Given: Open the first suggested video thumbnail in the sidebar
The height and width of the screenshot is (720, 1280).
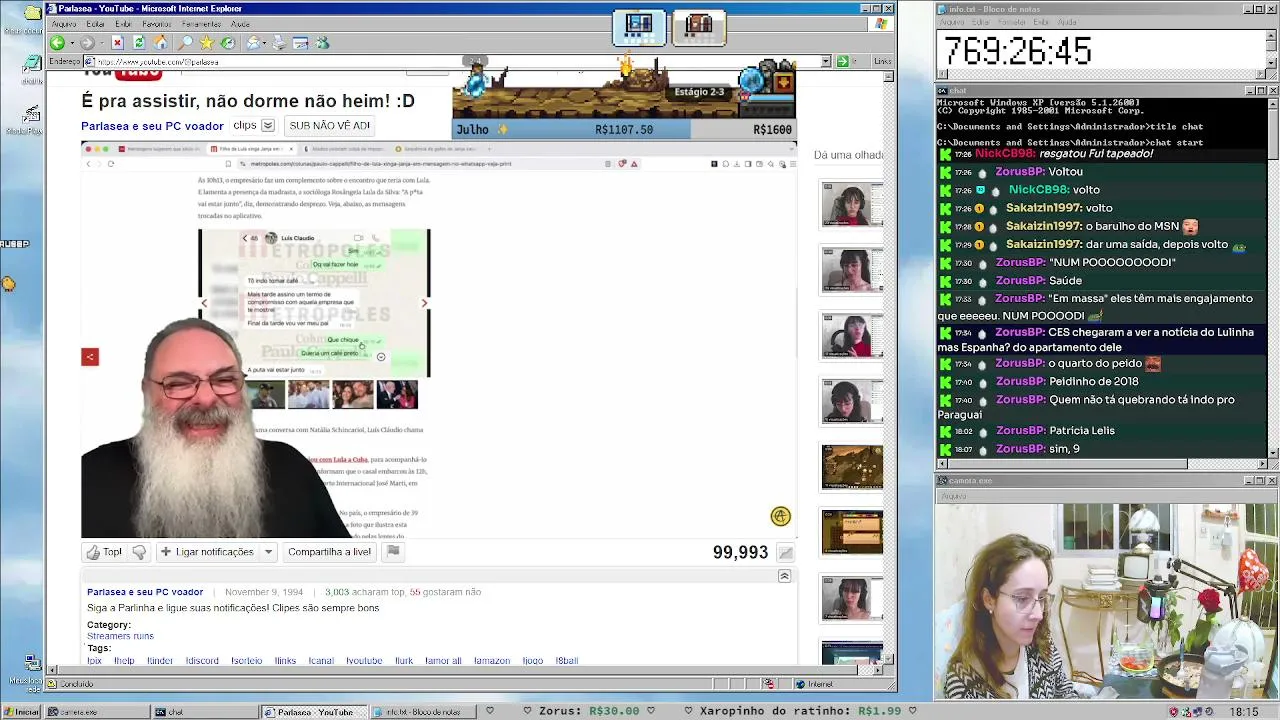Looking at the screenshot, I should pyautogui.click(x=852, y=204).
